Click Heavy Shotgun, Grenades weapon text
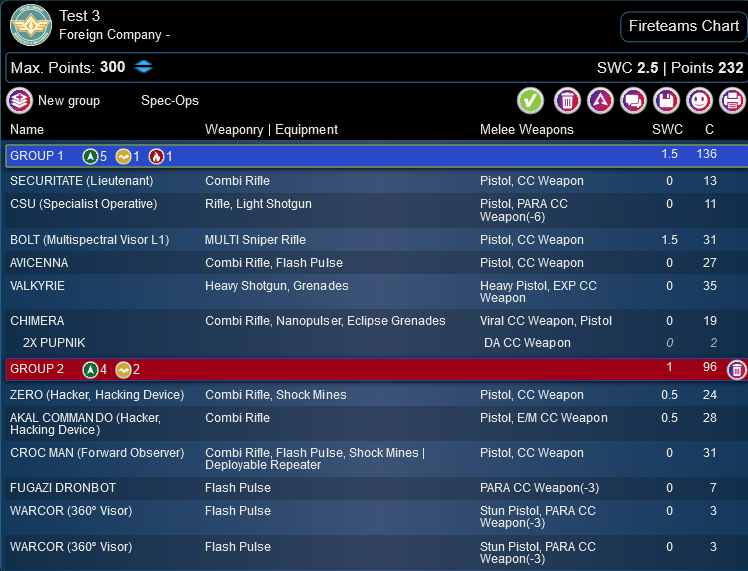This screenshot has height=571, width=748. [x=277, y=286]
